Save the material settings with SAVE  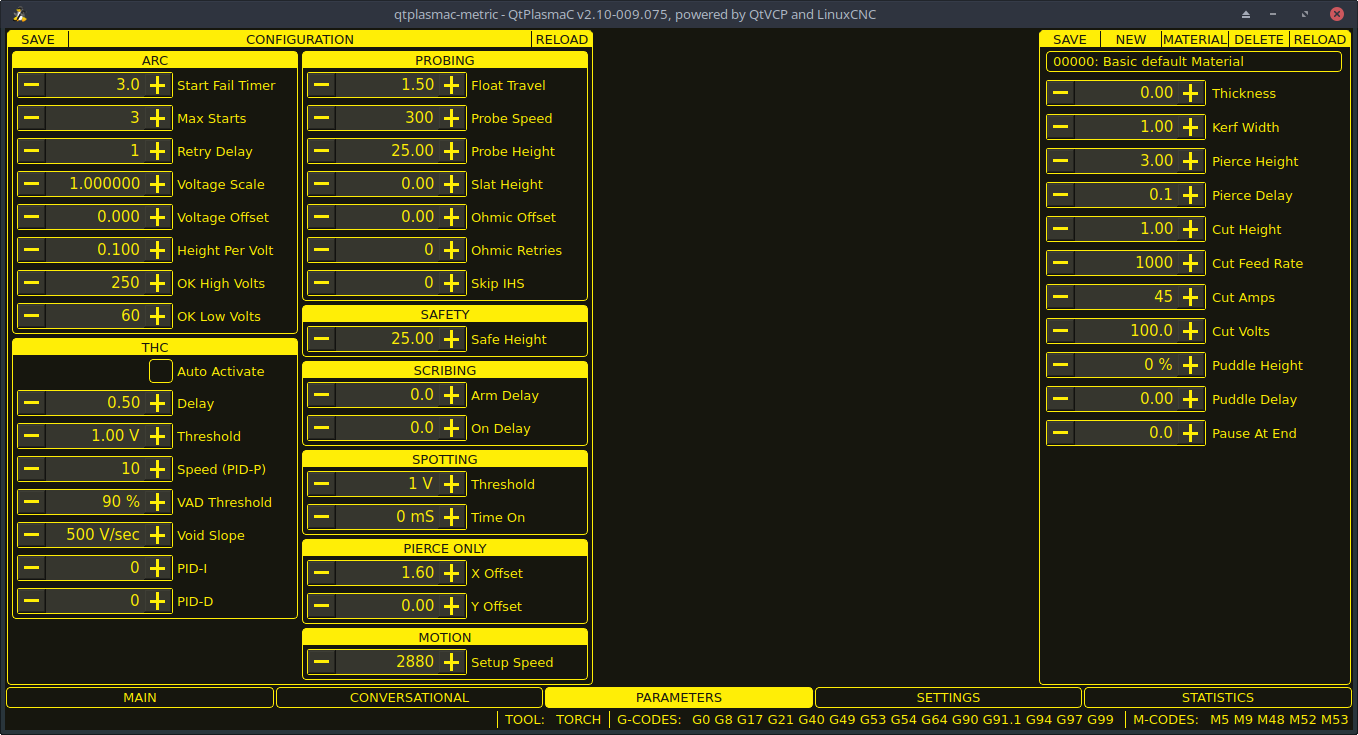pos(1069,39)
